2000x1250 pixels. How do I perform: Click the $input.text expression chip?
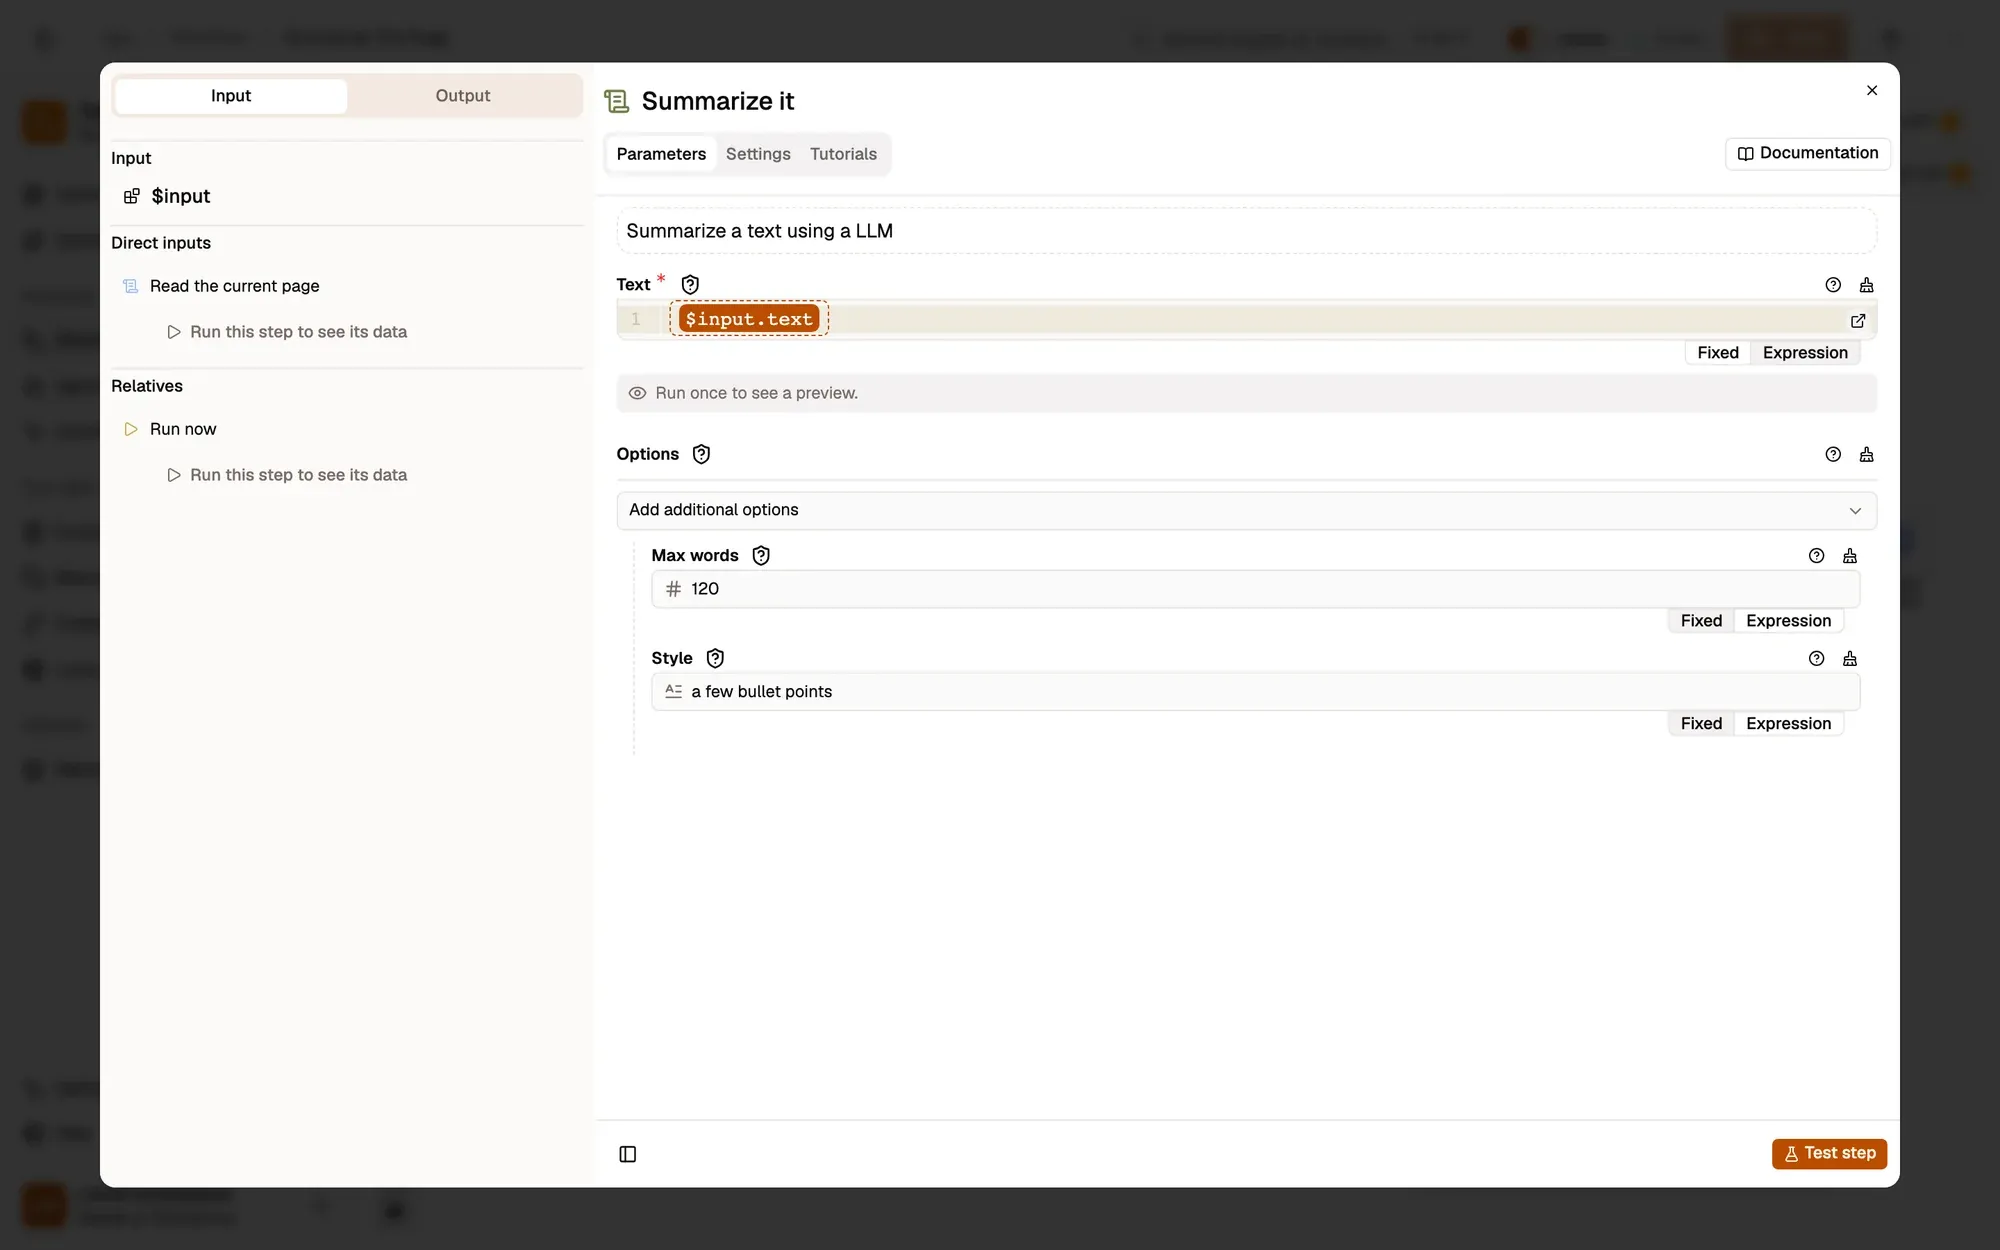(749, 319)
